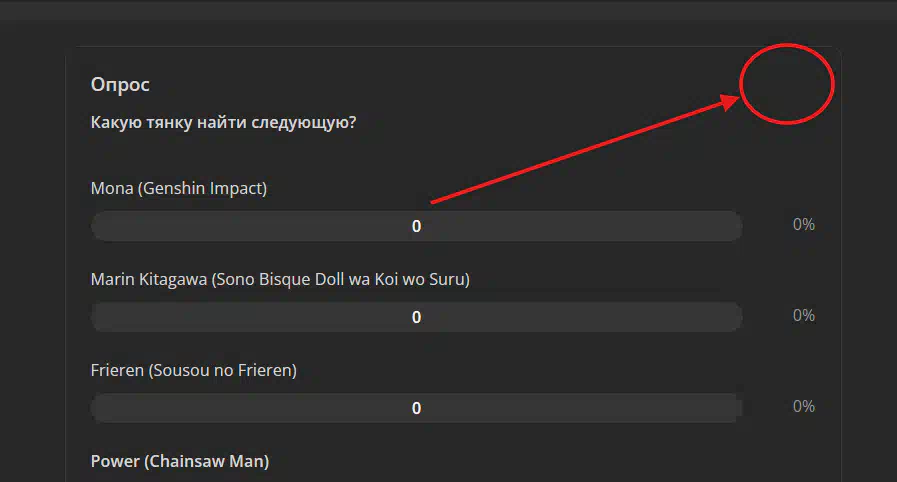Screen dimensions: 897x482
Task: Click the tail end of the red arrow
Action: 433,201
